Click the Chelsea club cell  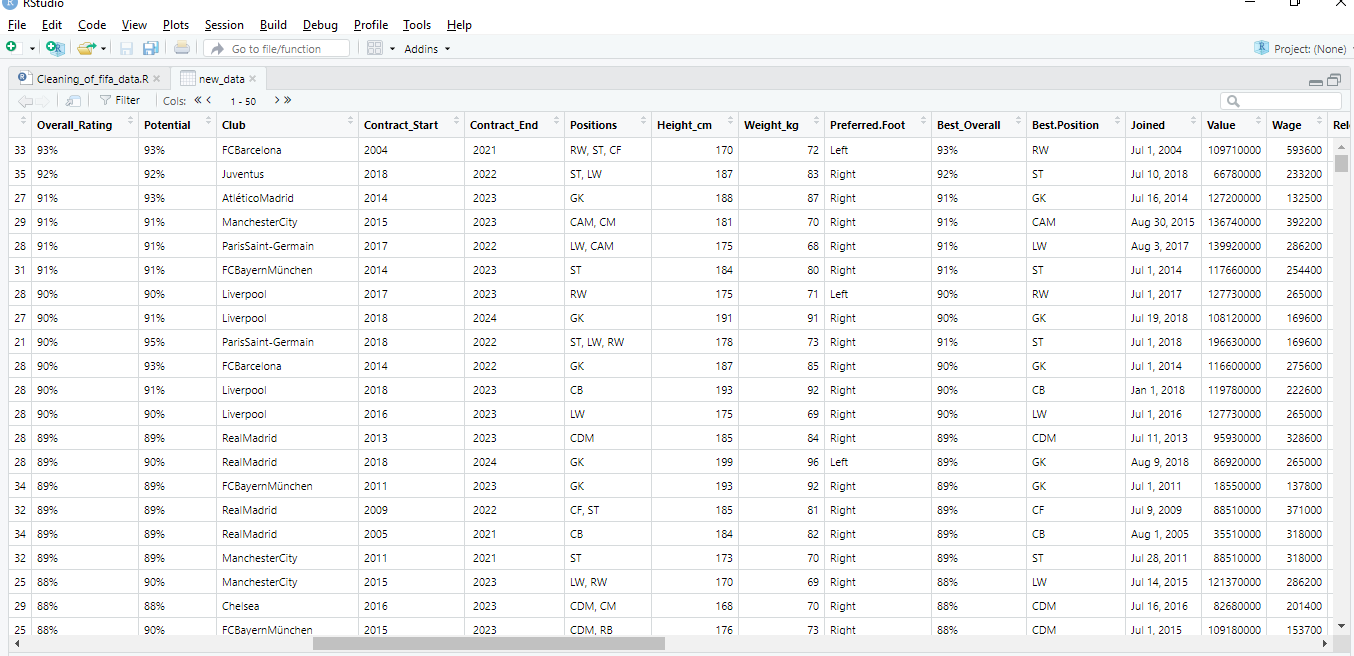coord(286,606)
